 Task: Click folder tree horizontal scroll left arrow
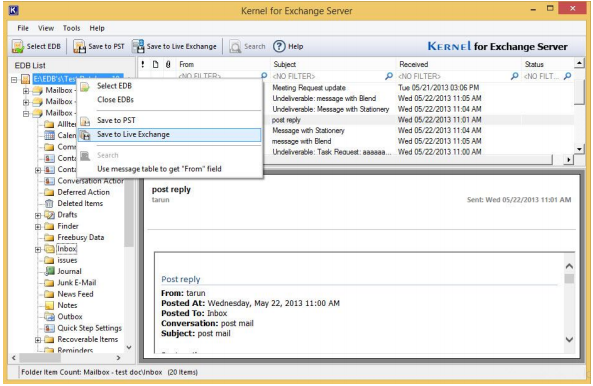point(14,358)
